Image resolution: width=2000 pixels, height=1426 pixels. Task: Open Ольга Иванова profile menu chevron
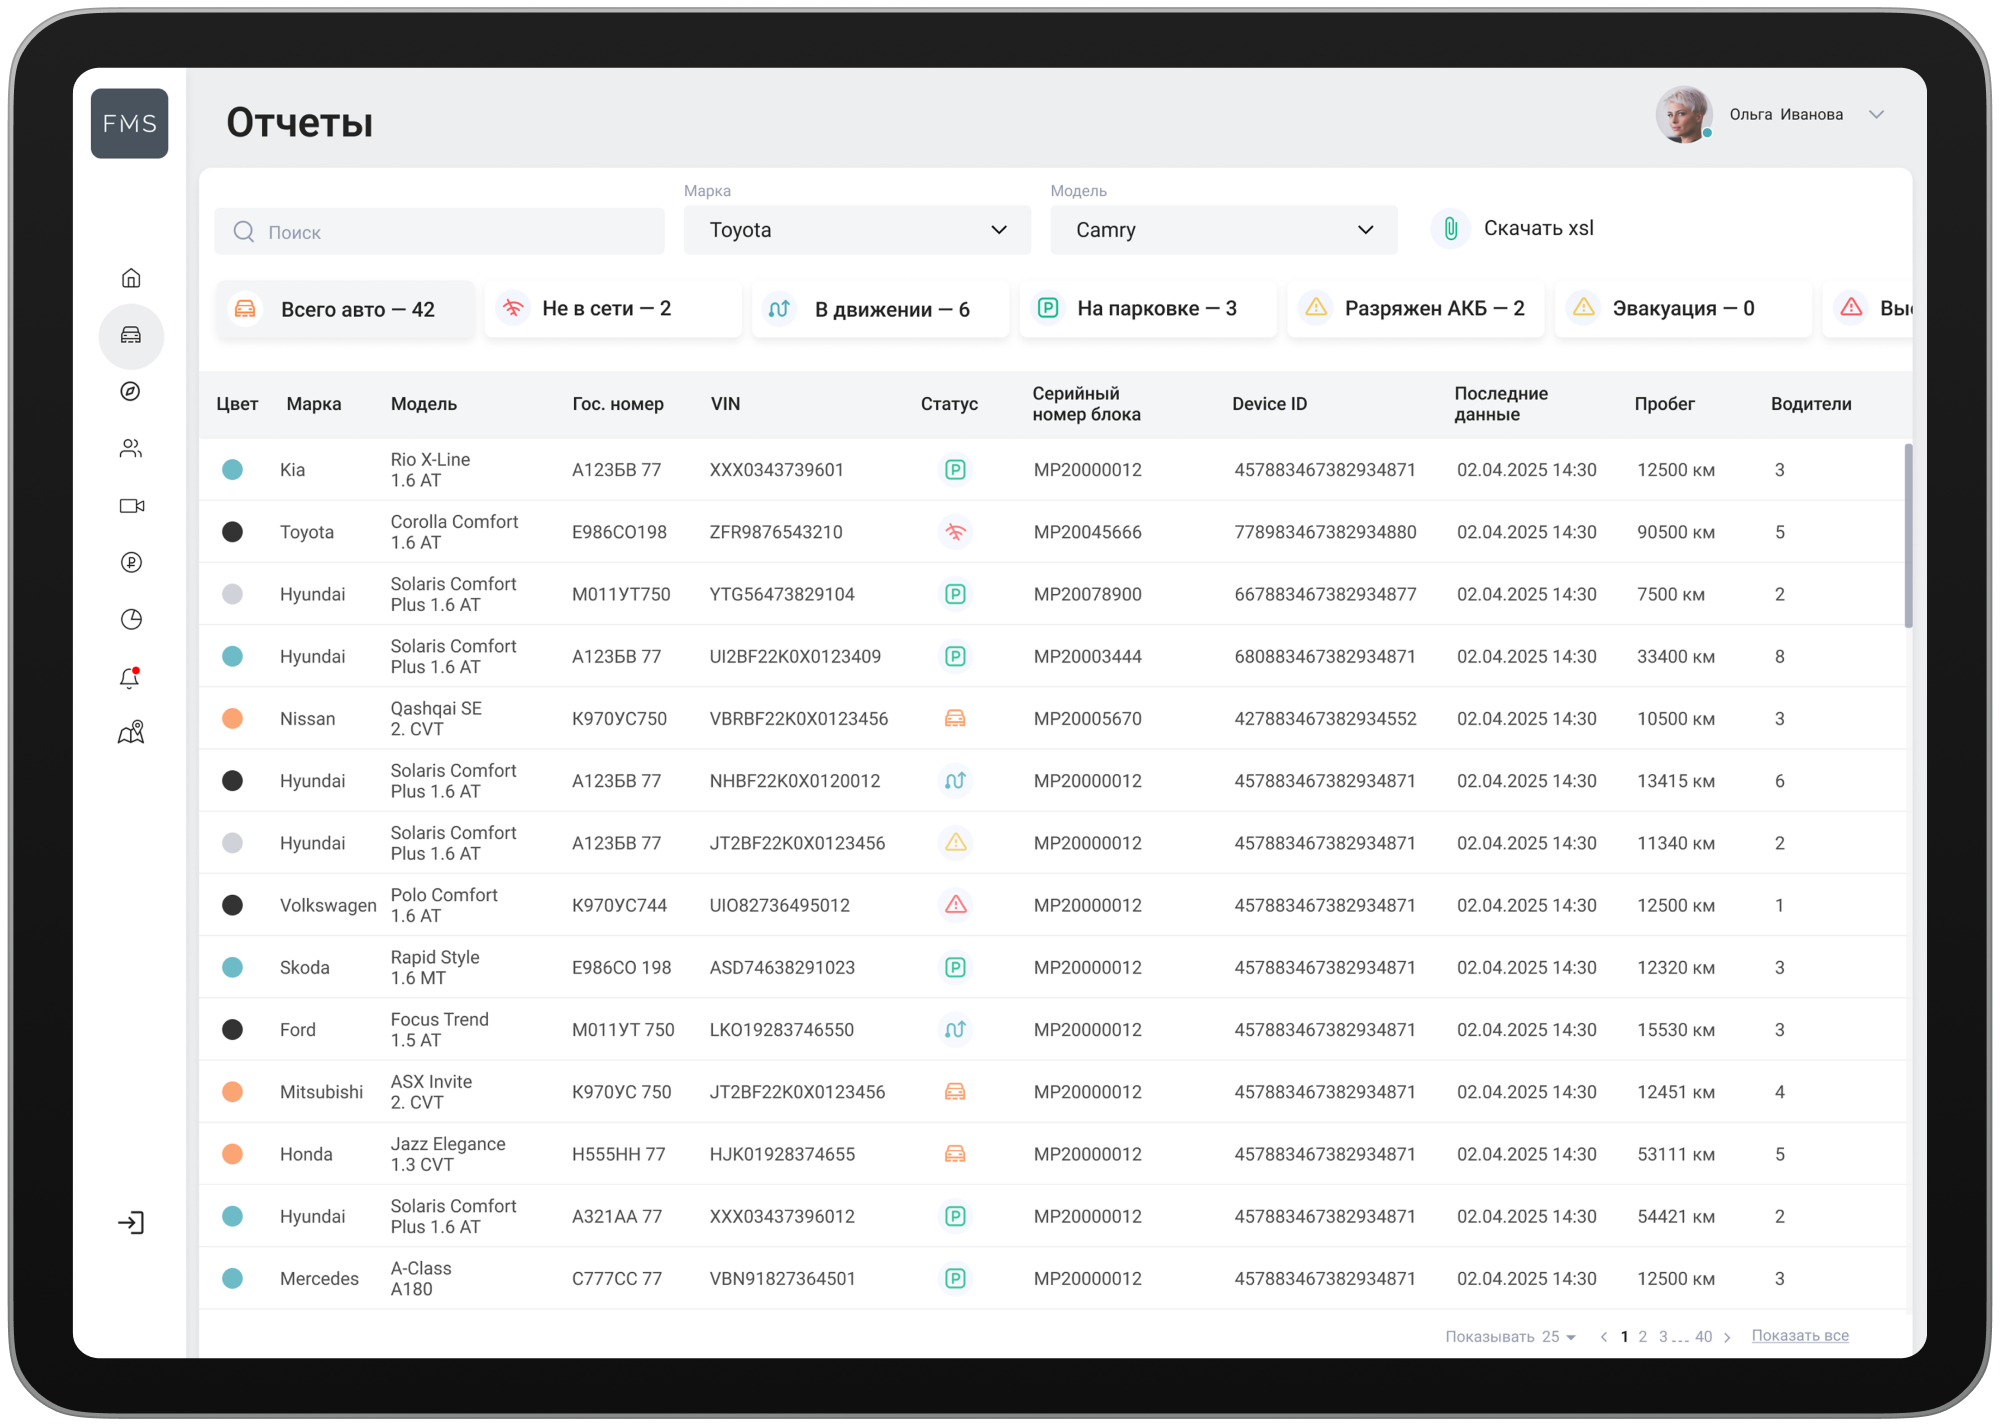tap(1876, 115)
